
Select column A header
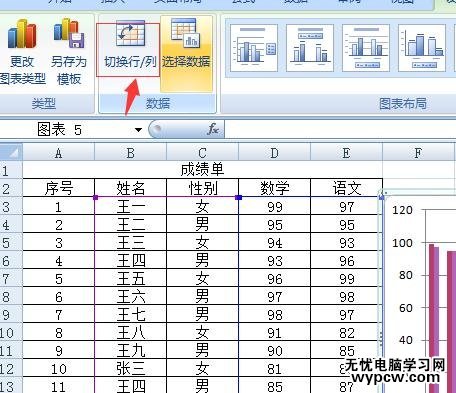[x=58, y=153]
